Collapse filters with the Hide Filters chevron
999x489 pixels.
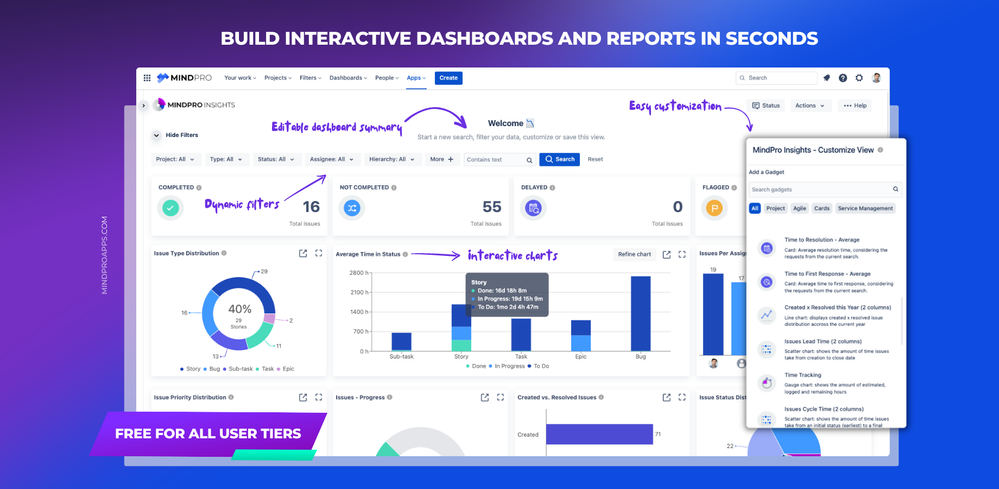pos(156,135)
